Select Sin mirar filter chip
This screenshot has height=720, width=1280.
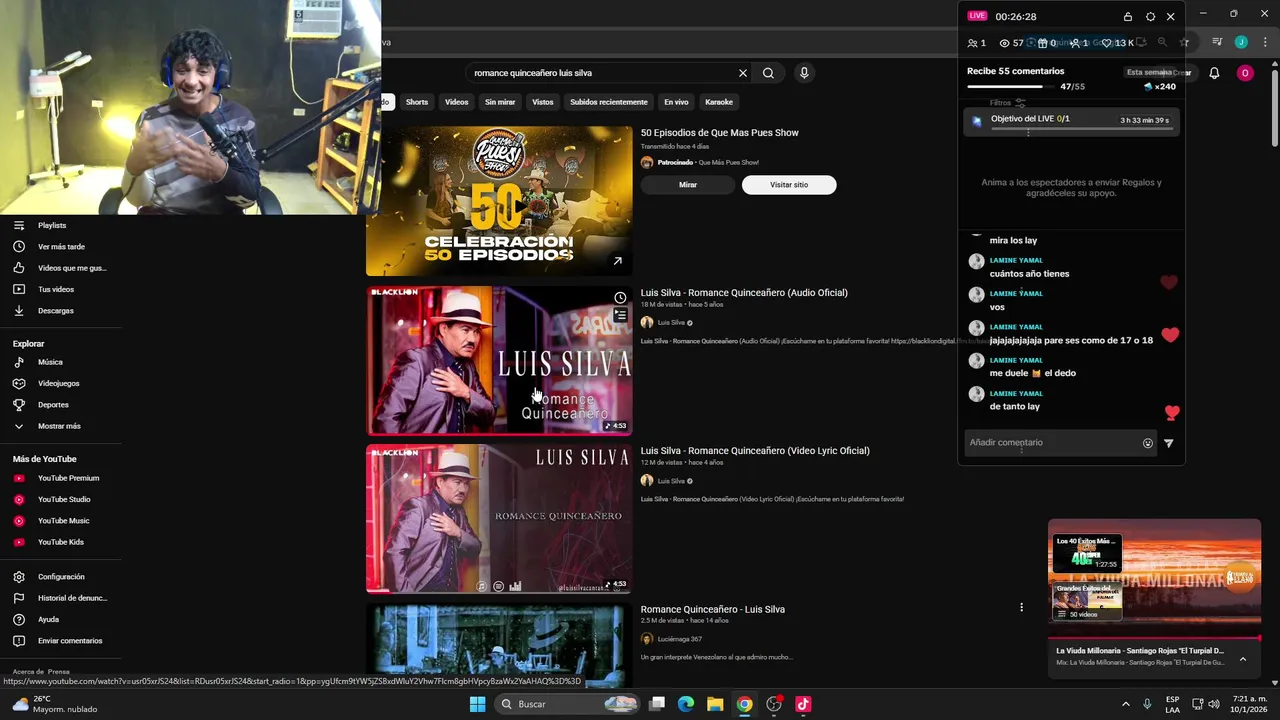coord(500,102)
